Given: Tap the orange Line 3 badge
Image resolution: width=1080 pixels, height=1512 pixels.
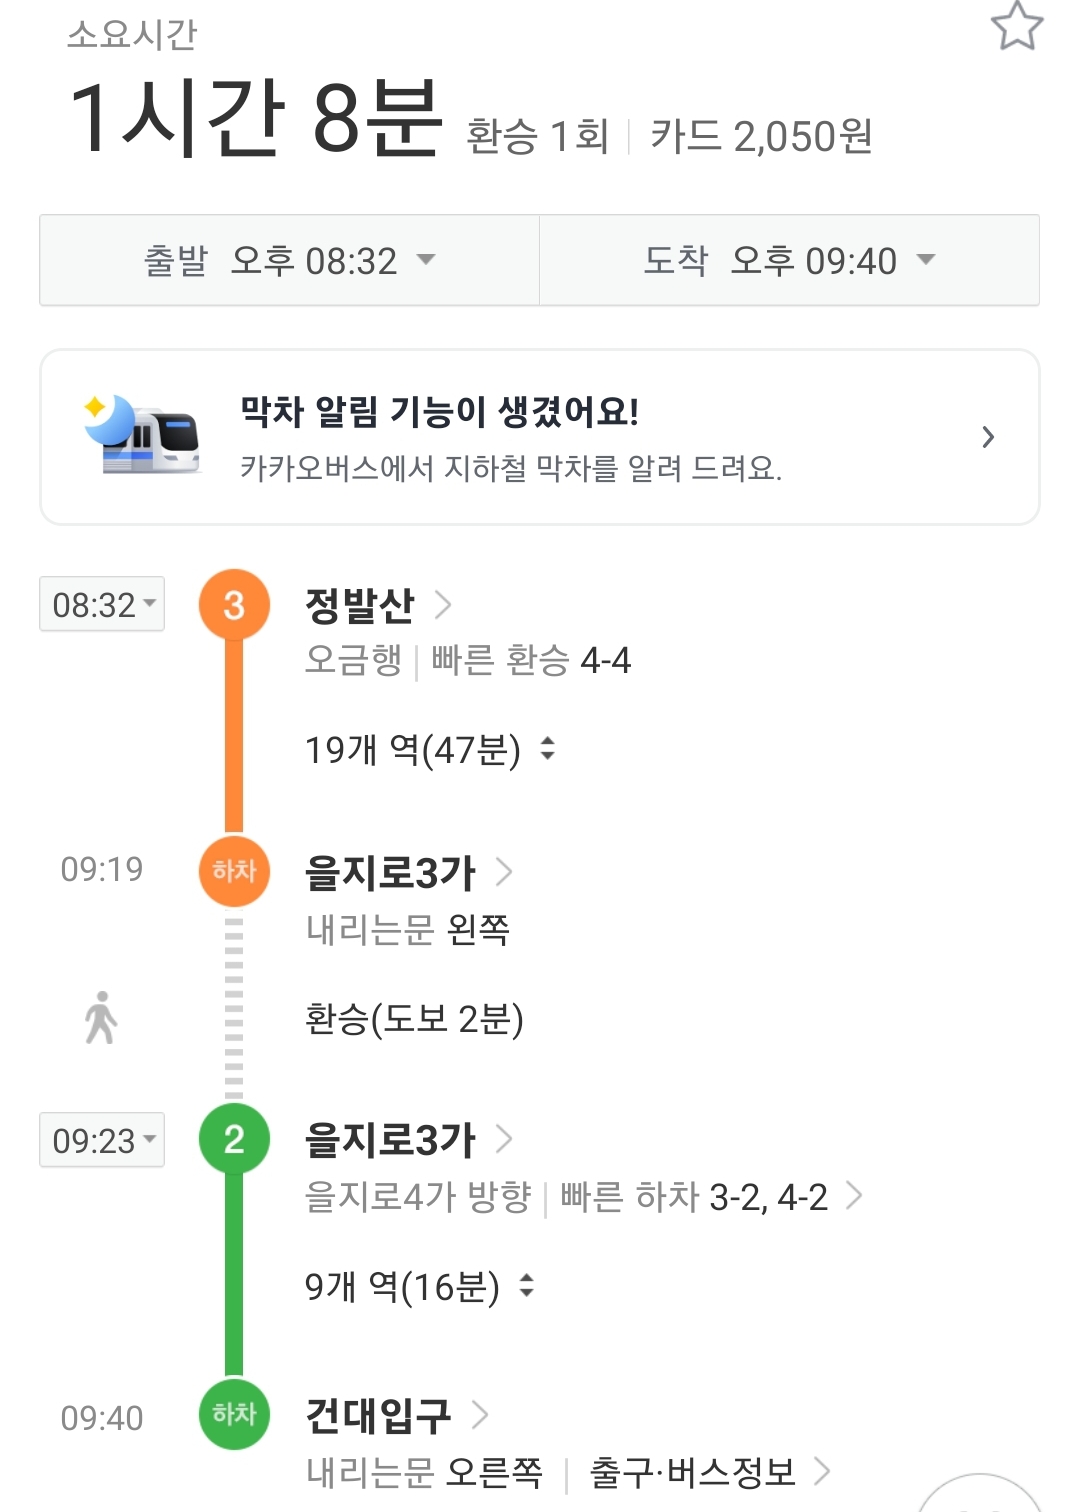Looking at the screenshot, I should coord(234,604).
